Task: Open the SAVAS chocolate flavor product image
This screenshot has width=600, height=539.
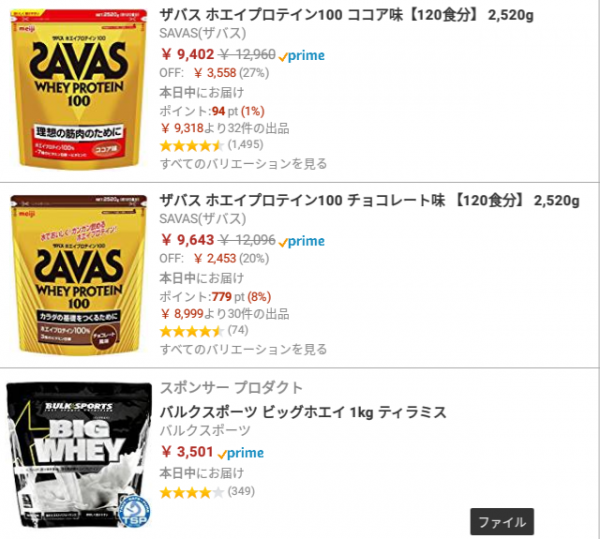Action: coord(78,275)
